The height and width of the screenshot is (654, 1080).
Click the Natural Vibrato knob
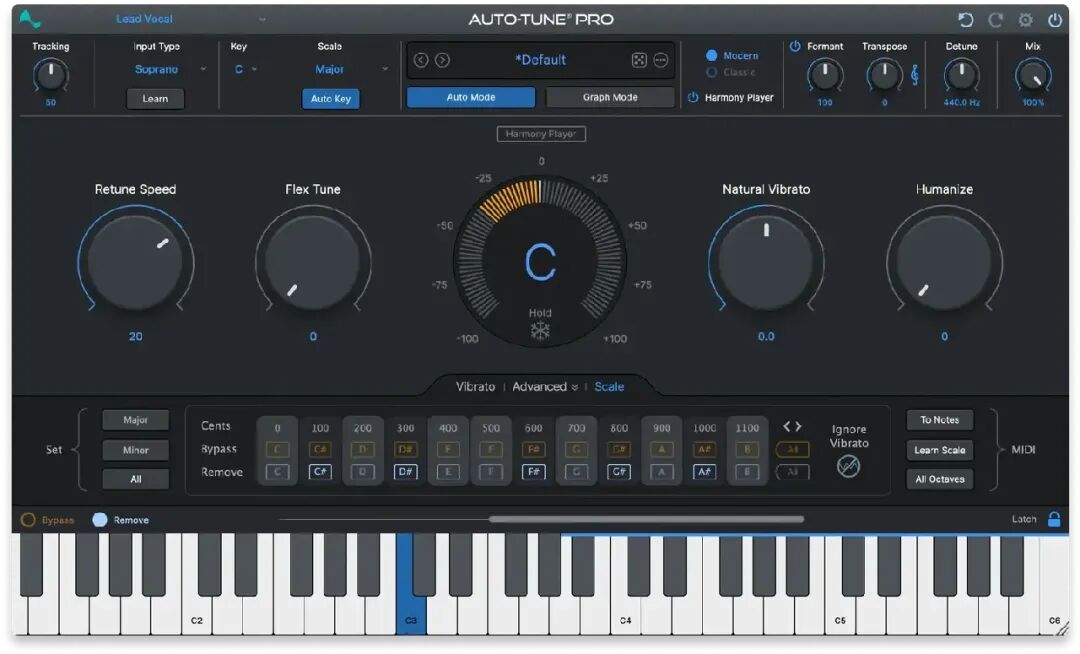click(x=766, y=262)
